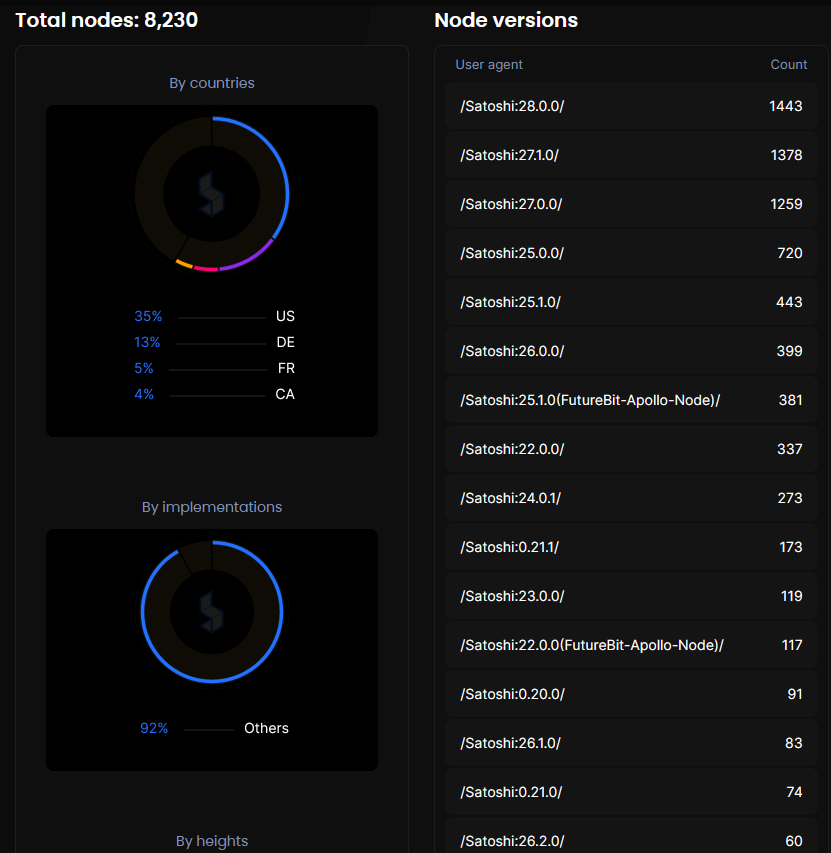The height and width of the screenshot is (853, 831).
Task: Click the By heights chart title
Action: coord(212,841)
